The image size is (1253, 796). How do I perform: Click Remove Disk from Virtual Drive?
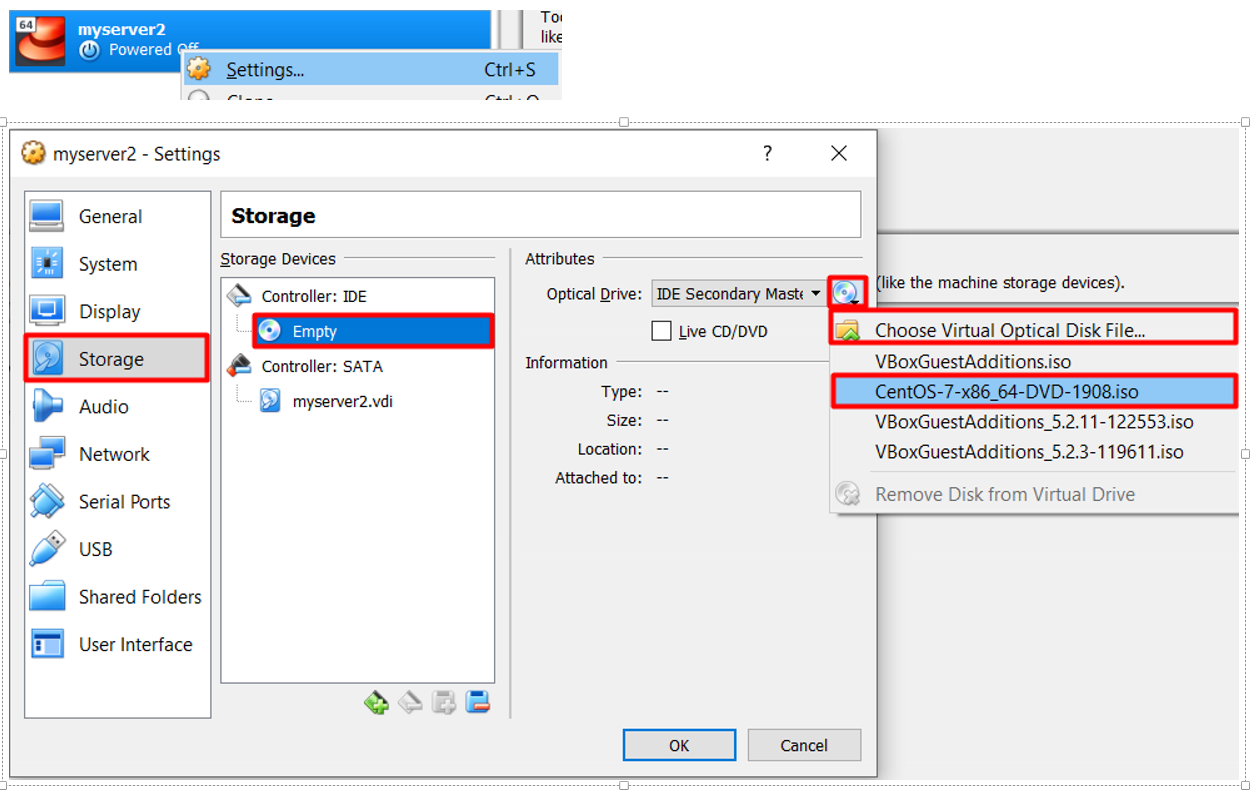coord(1035,494)
